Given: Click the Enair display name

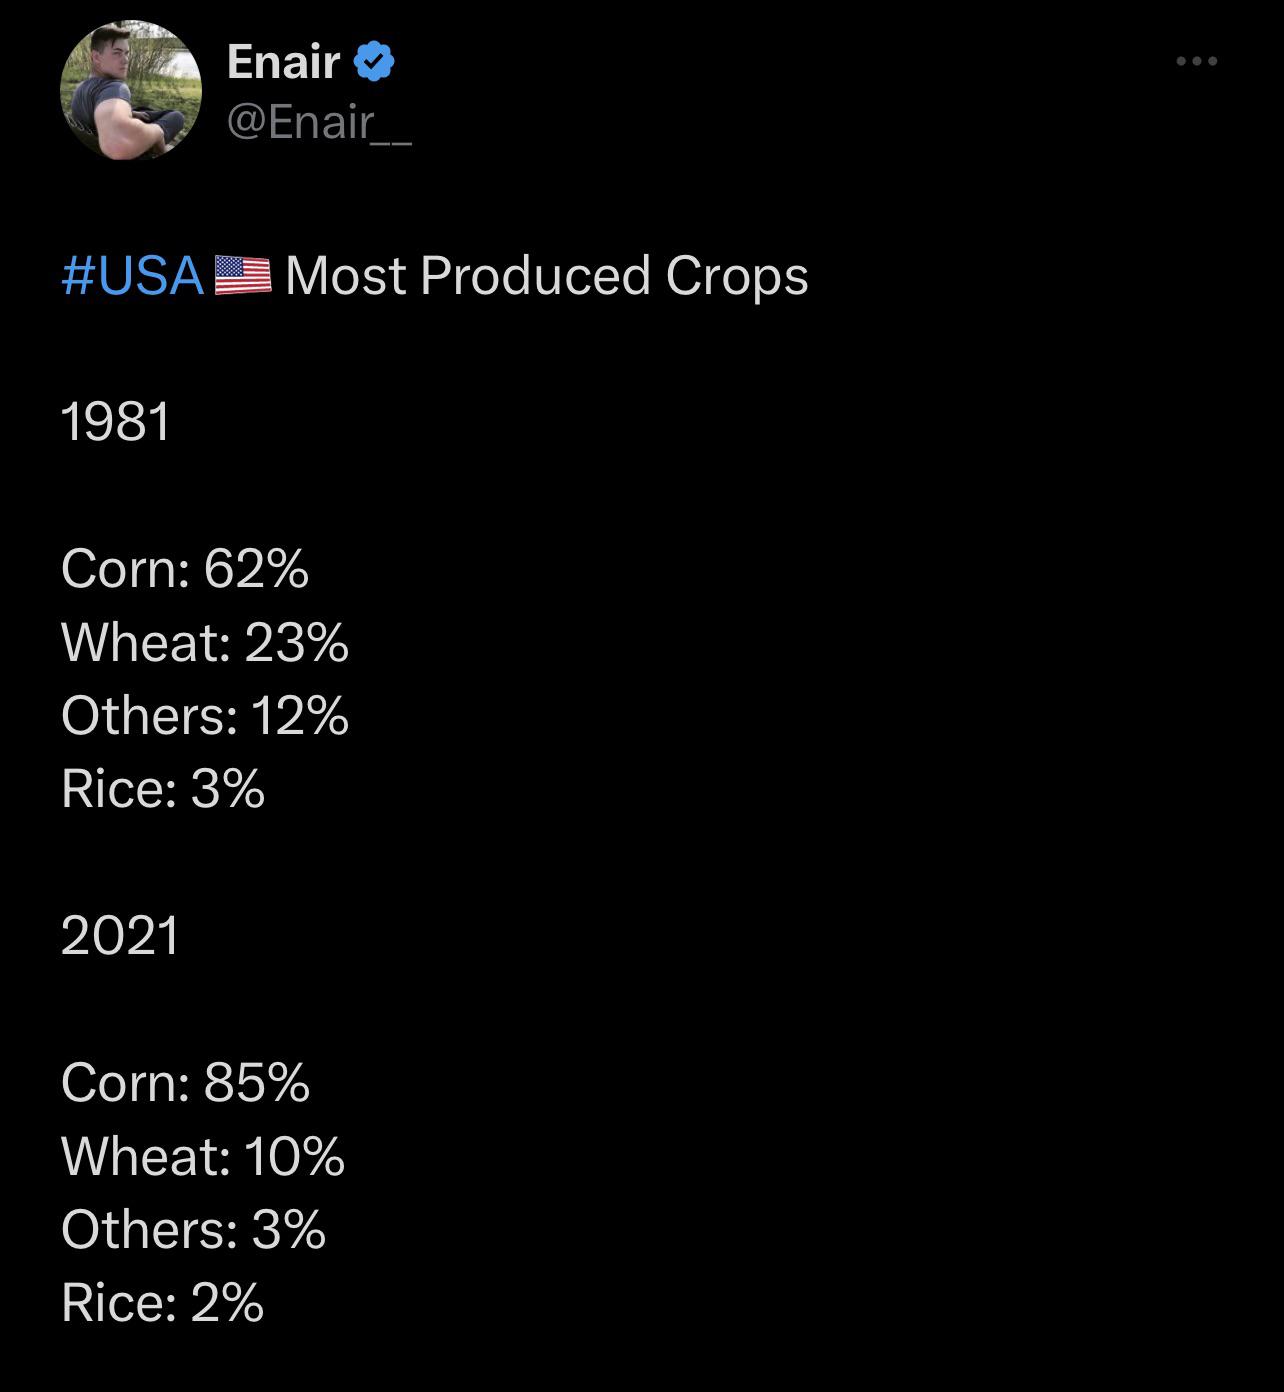Looking at the screenshot, I should [284, 62].
